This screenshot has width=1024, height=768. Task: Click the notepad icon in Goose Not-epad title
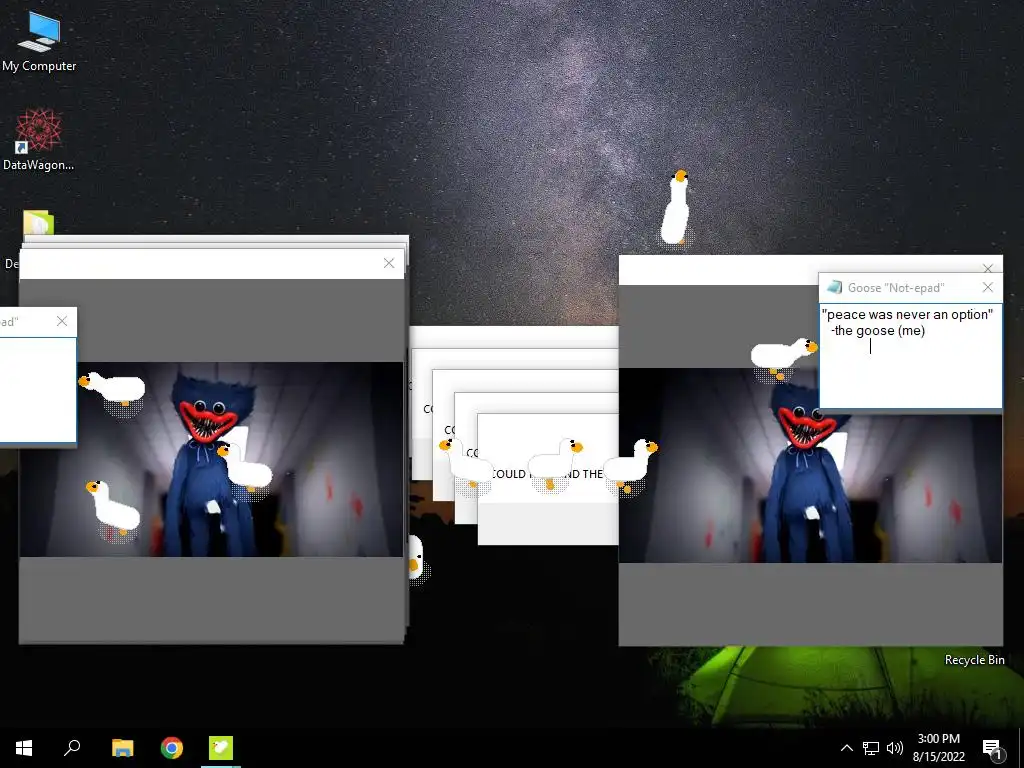coord(834,287)
